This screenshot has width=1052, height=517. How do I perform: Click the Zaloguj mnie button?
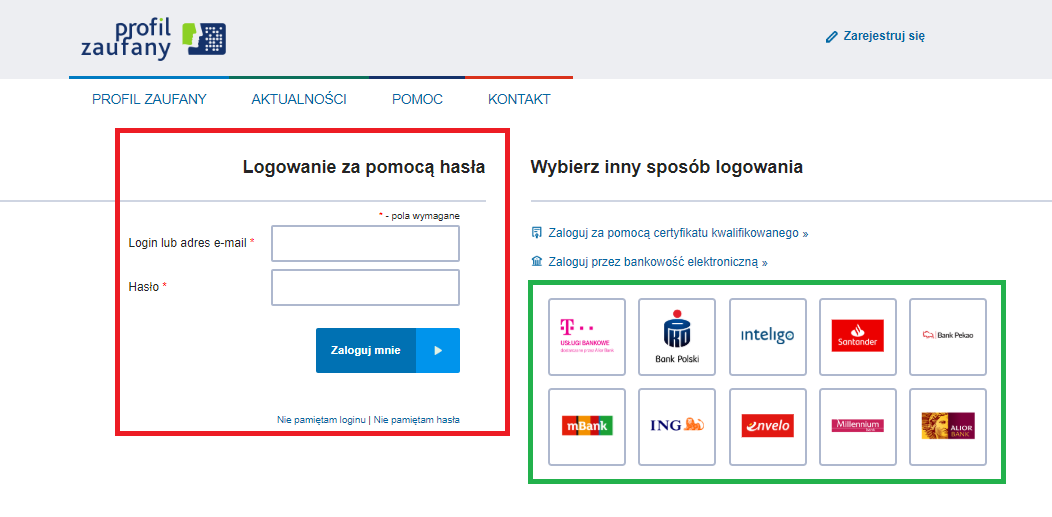tap(388, 350)
